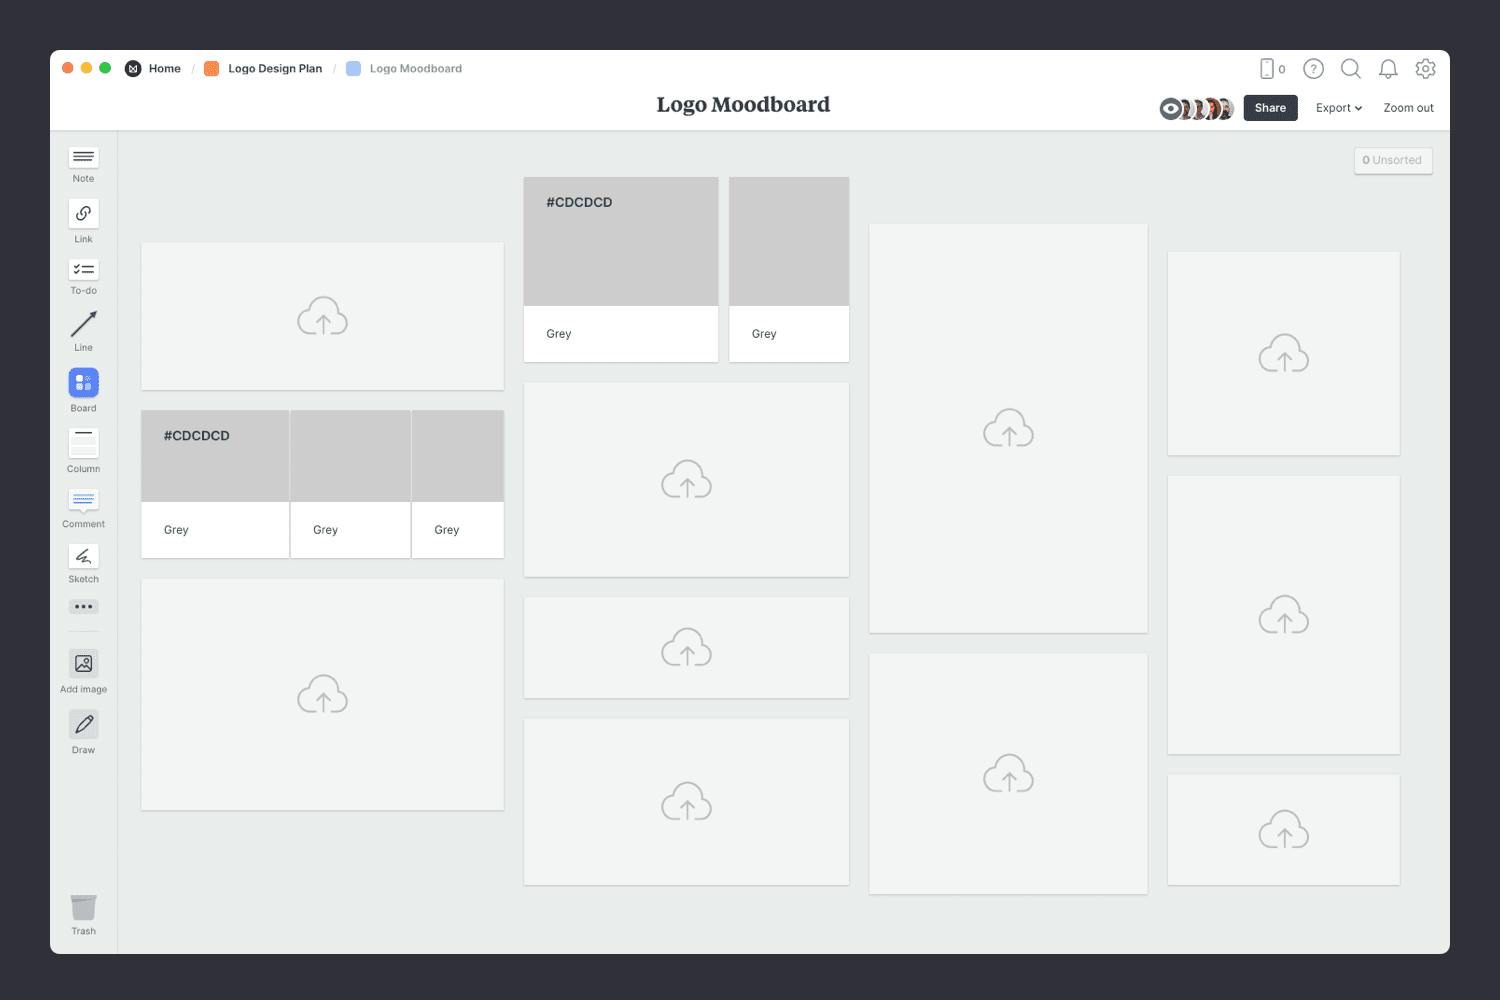Navigate to Logo Design Plan in the breadcrumb
Image resolution: width=1500 pixels, height=1000 pixels.
tap(275, 68)
